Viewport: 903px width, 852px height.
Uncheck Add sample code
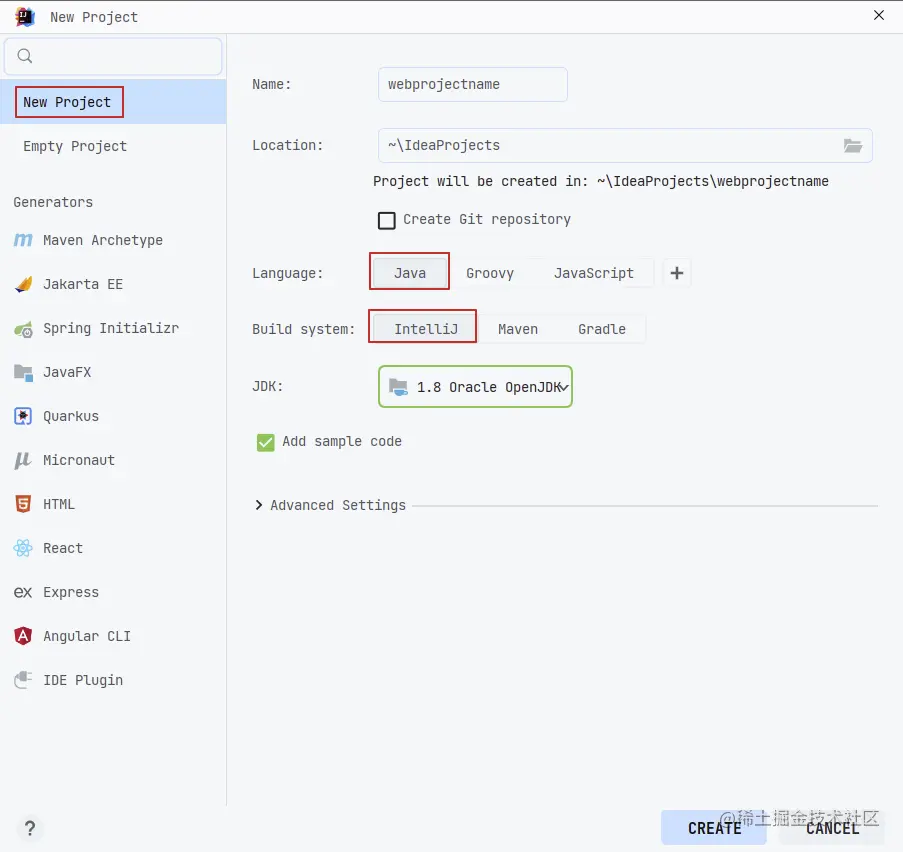265,442
